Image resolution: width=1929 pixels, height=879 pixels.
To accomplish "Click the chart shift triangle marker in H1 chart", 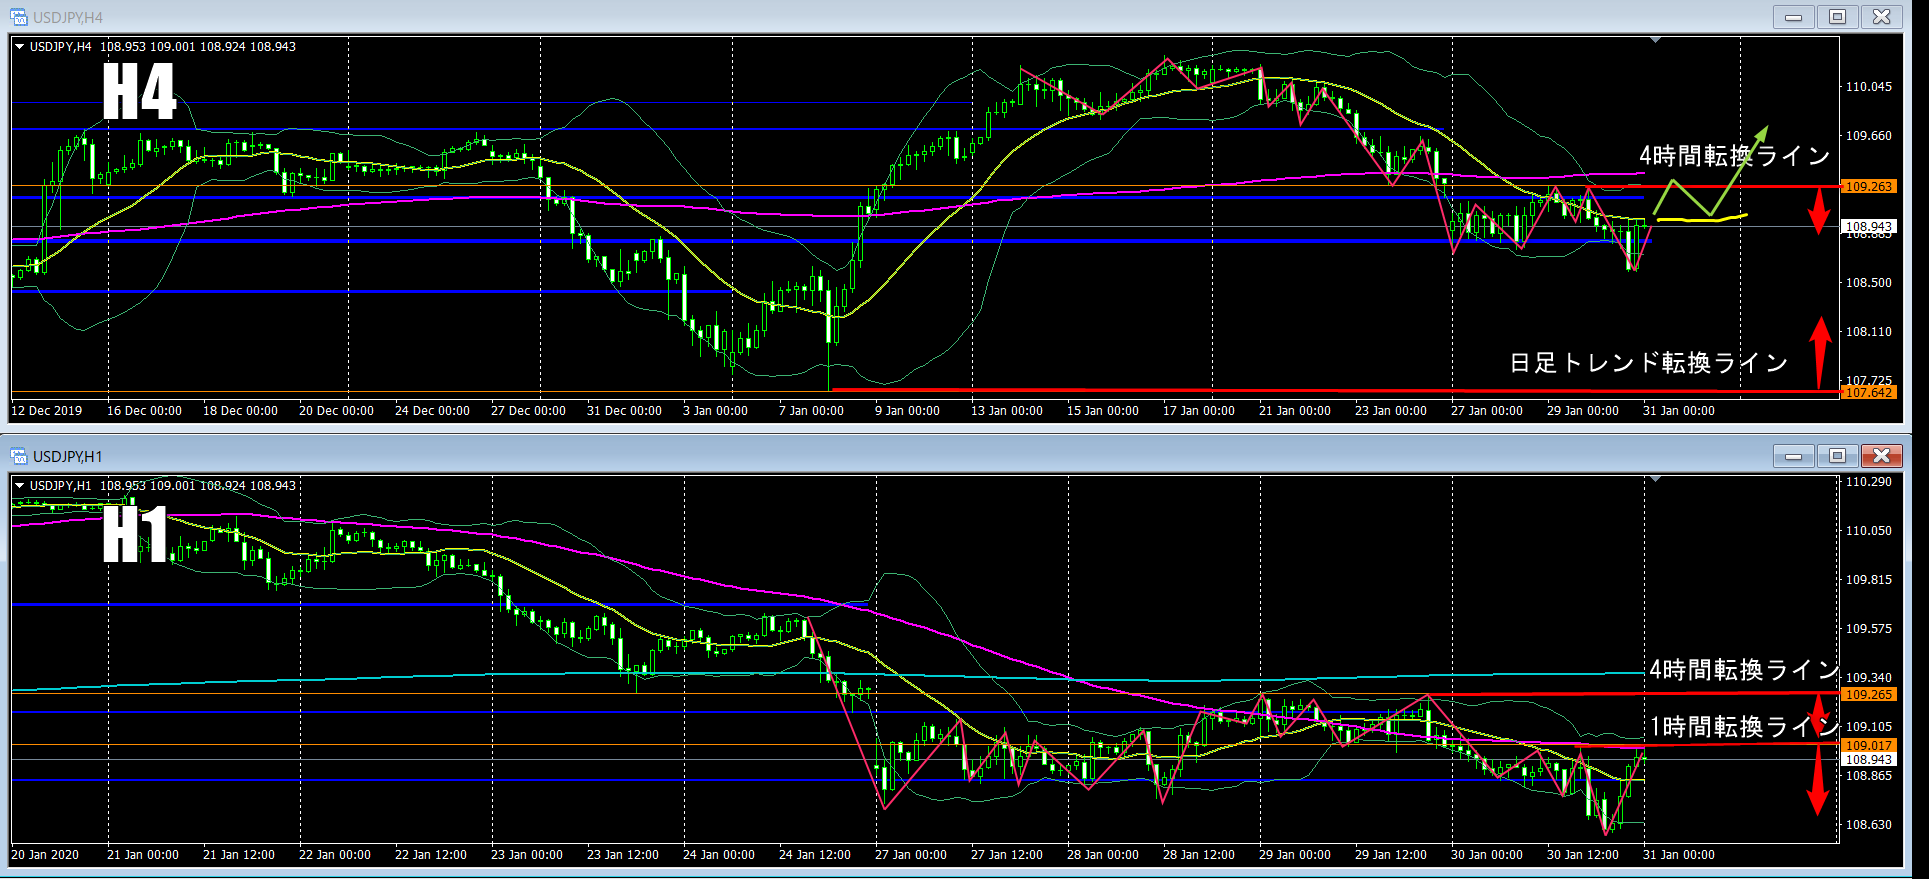I will [x=1656, y=480].
